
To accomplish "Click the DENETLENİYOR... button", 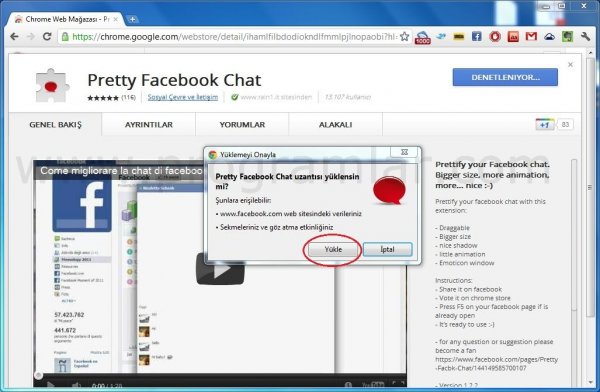I will [x=505, y=77].
